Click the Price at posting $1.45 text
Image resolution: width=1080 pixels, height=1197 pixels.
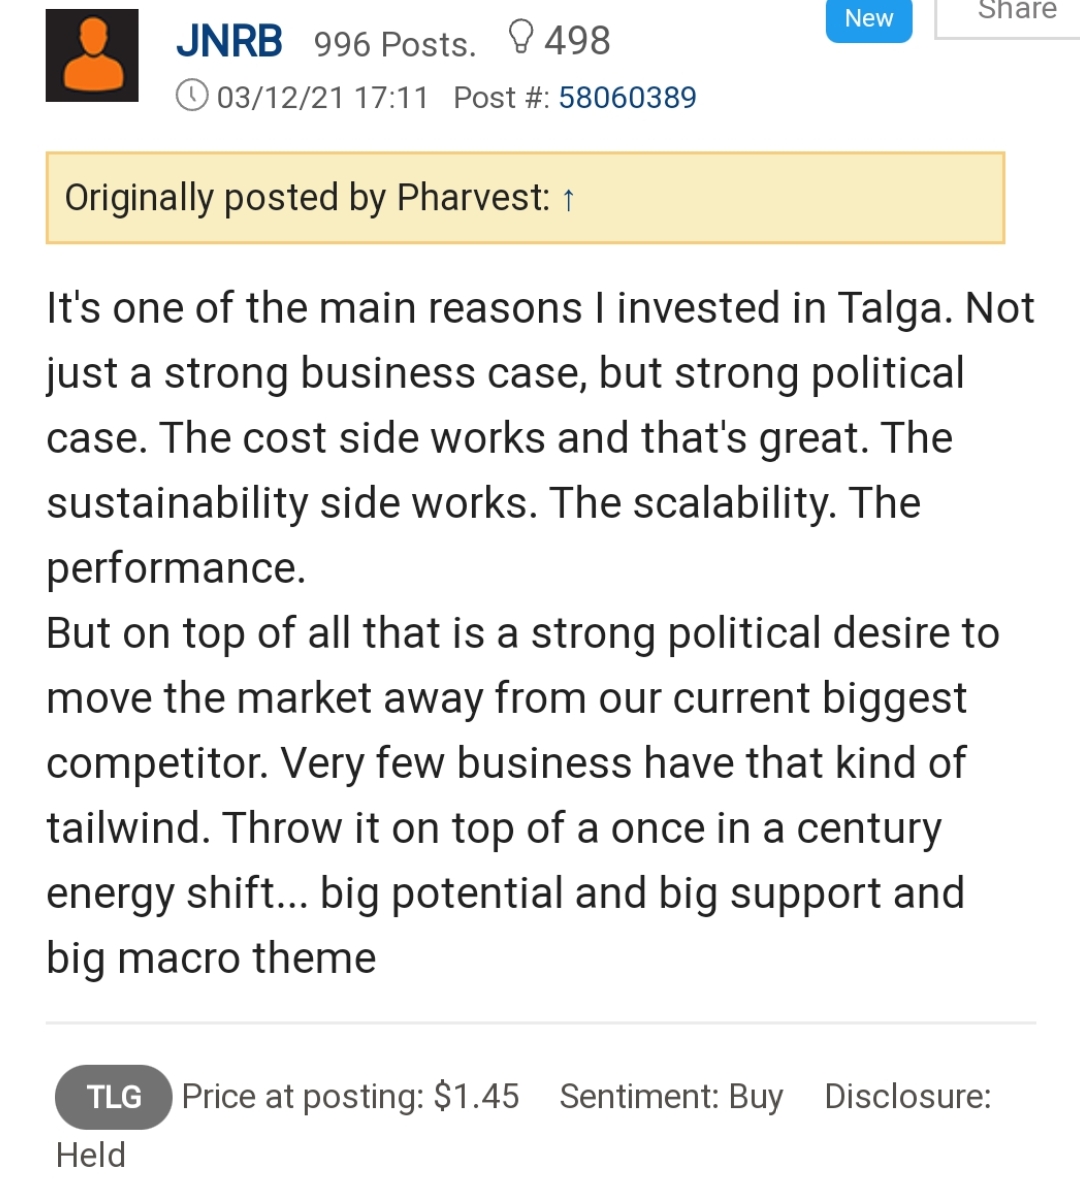click(350, 1096)
